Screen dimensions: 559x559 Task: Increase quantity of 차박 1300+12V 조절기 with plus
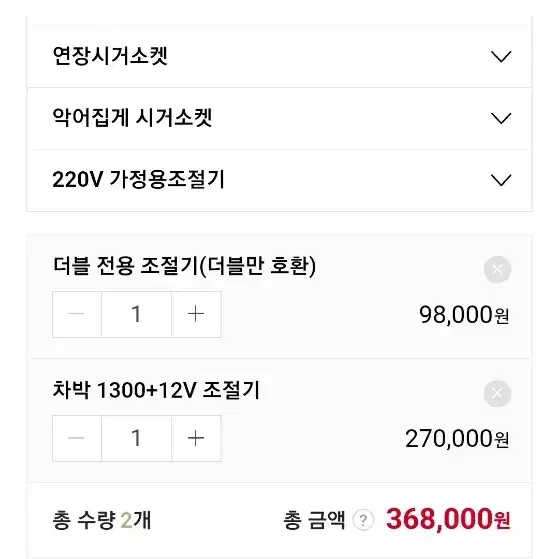click(x=196, y=438)
